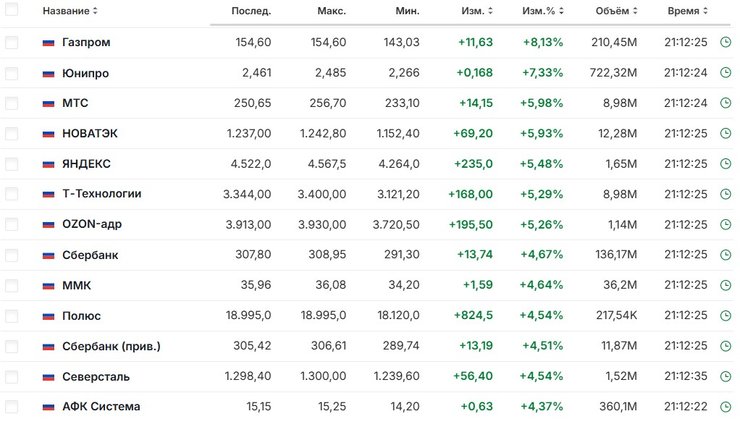The image size is (740, 421).
Task: Toggle the select-all checkbox in header
Action: [12, 11]
